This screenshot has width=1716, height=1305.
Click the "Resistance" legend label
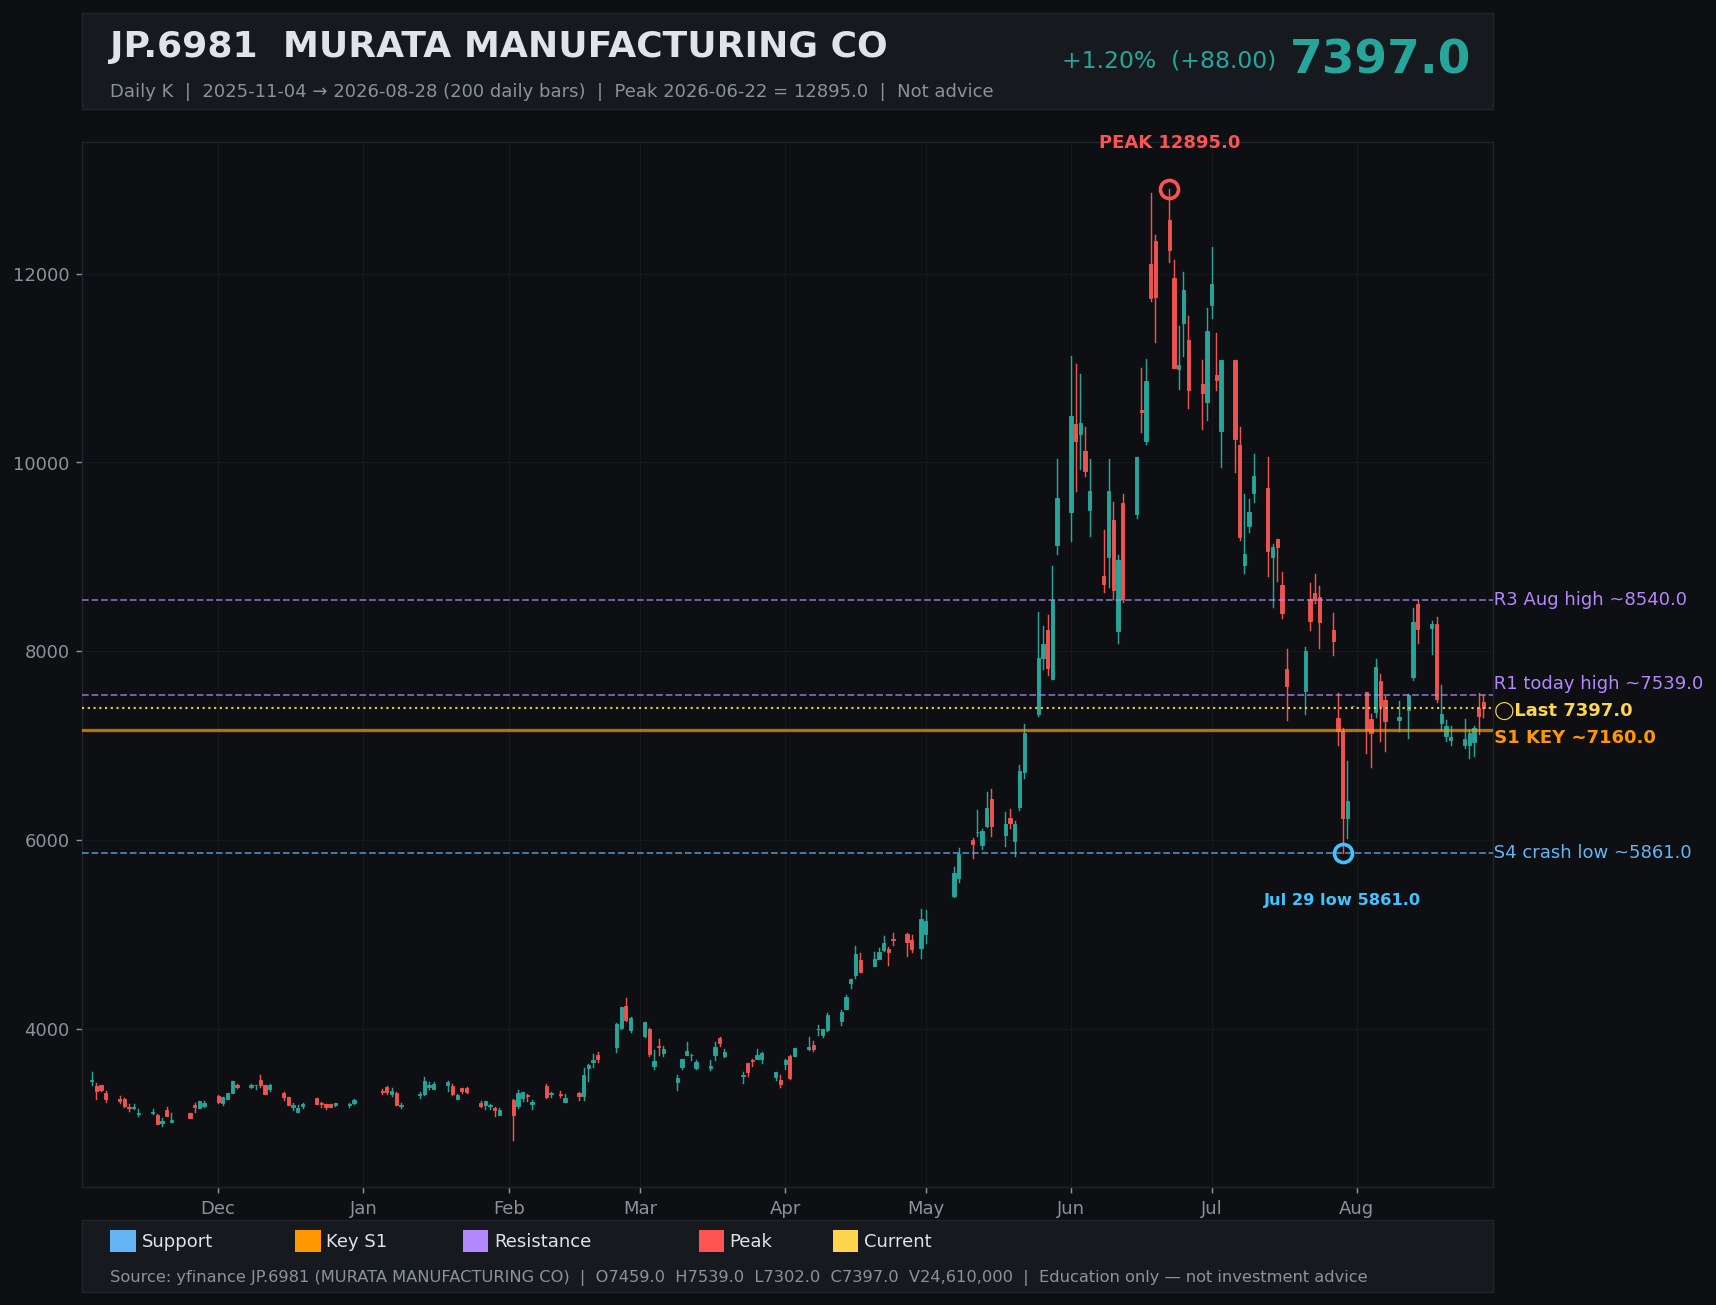click(x=543, y=1241)
